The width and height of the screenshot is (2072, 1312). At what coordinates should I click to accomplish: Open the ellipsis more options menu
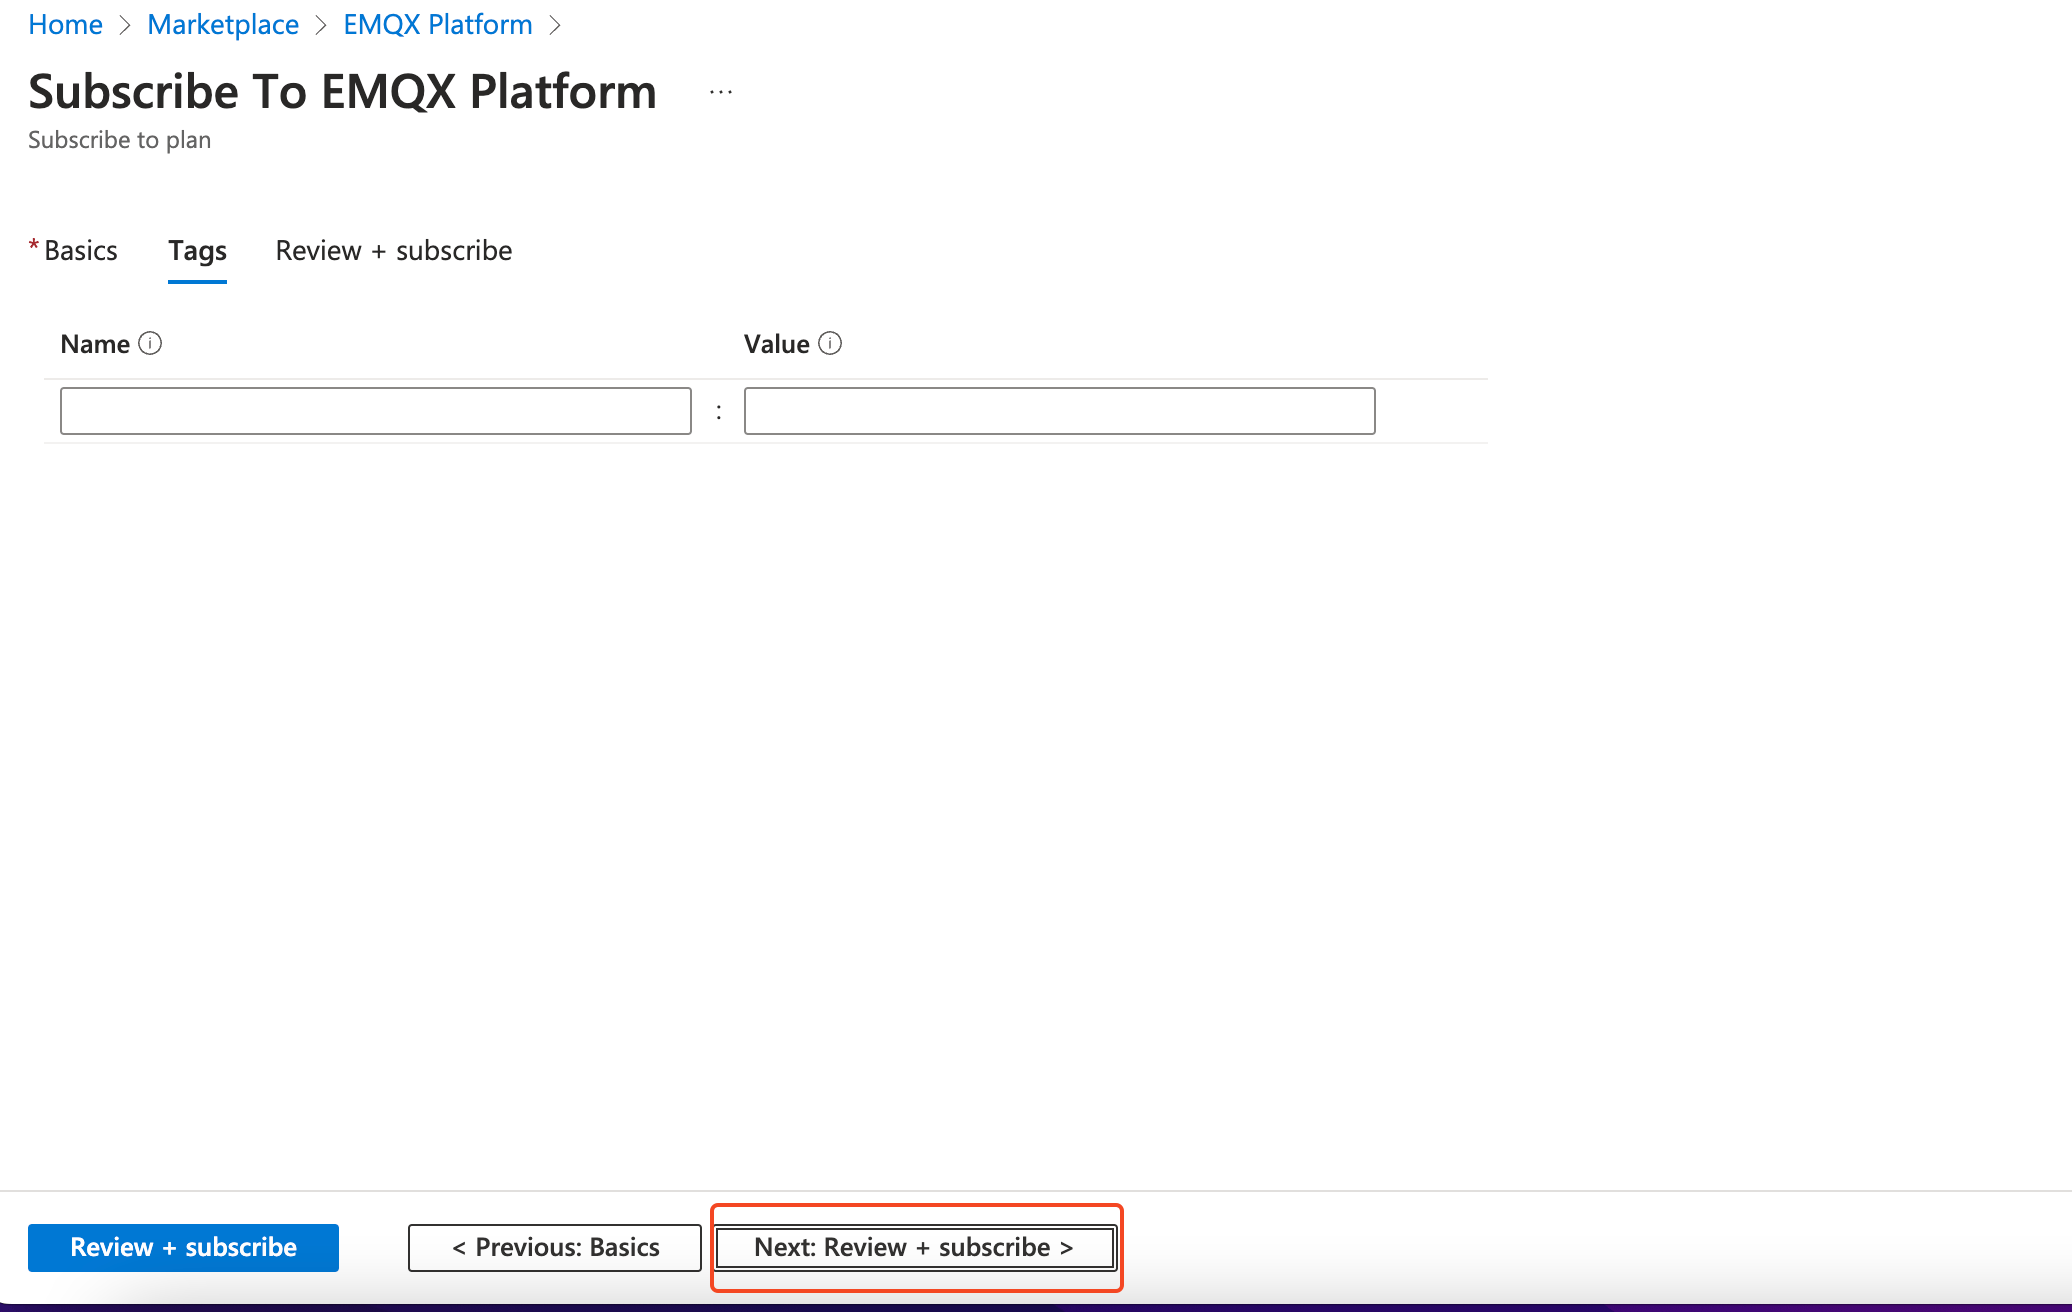point(721,92)
